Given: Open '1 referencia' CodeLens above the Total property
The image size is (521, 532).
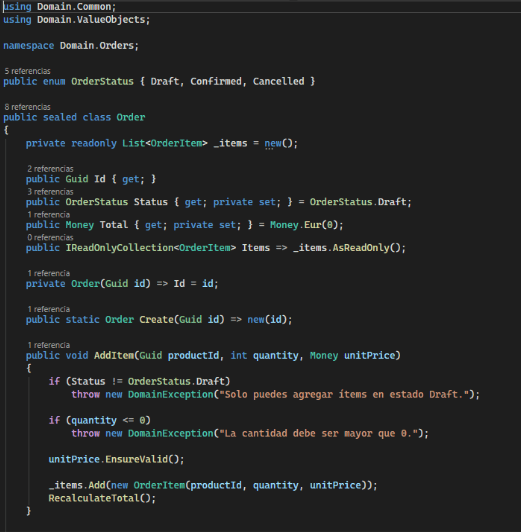Looking at the screenshot, I should (x=49, y=215).
